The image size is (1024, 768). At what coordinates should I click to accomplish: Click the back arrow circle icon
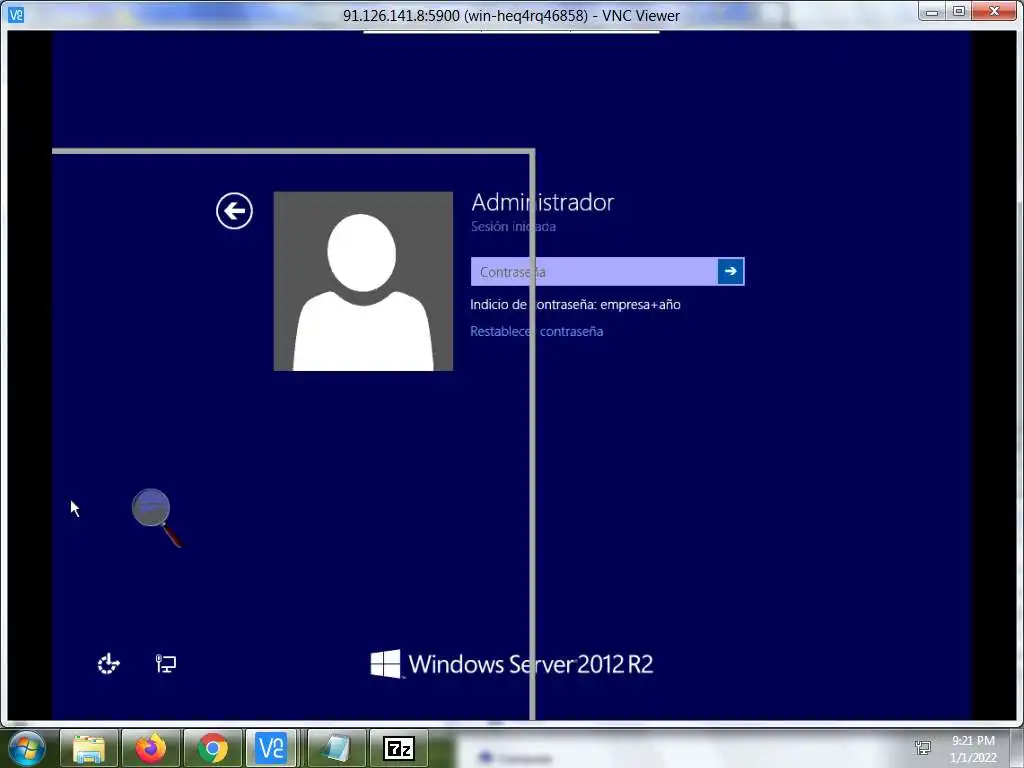point(234,211)
